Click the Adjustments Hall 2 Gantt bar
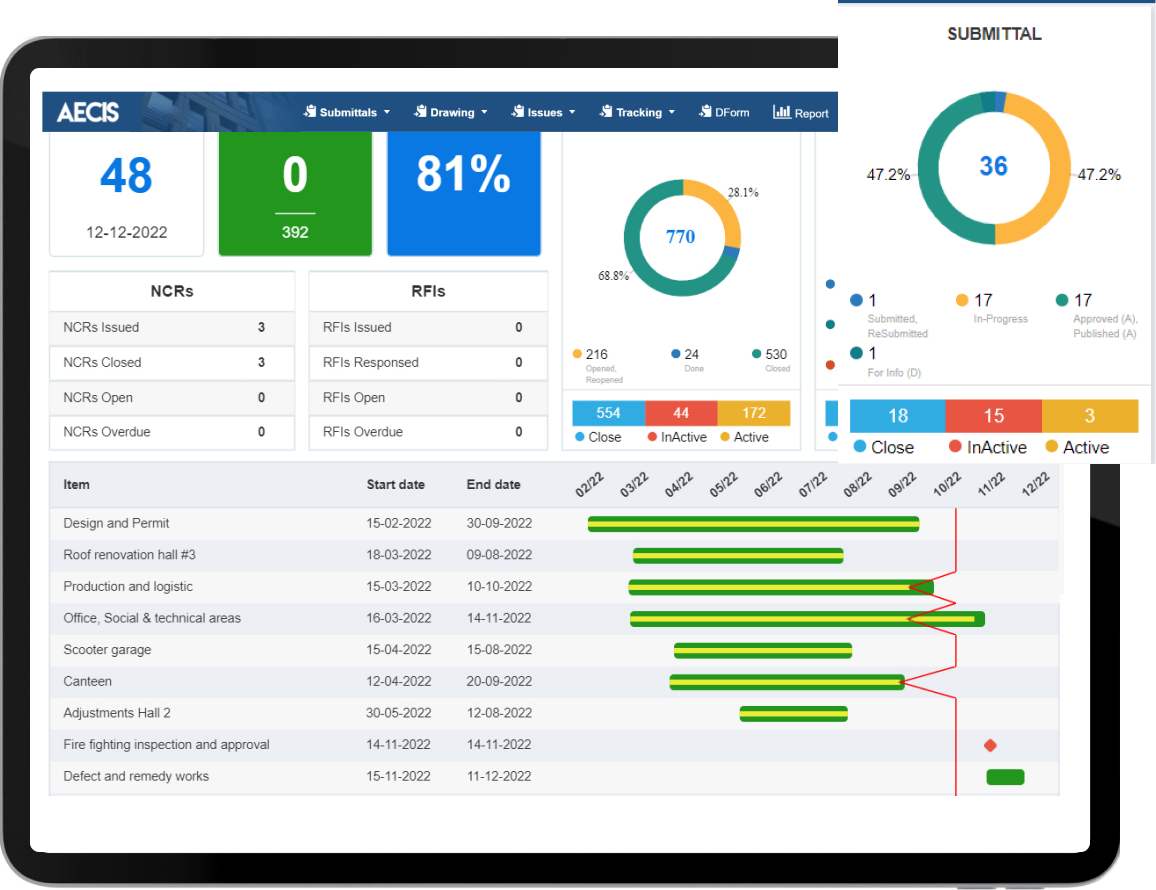The width and height of the screenshot is (1156, 890). coord(793,714)
